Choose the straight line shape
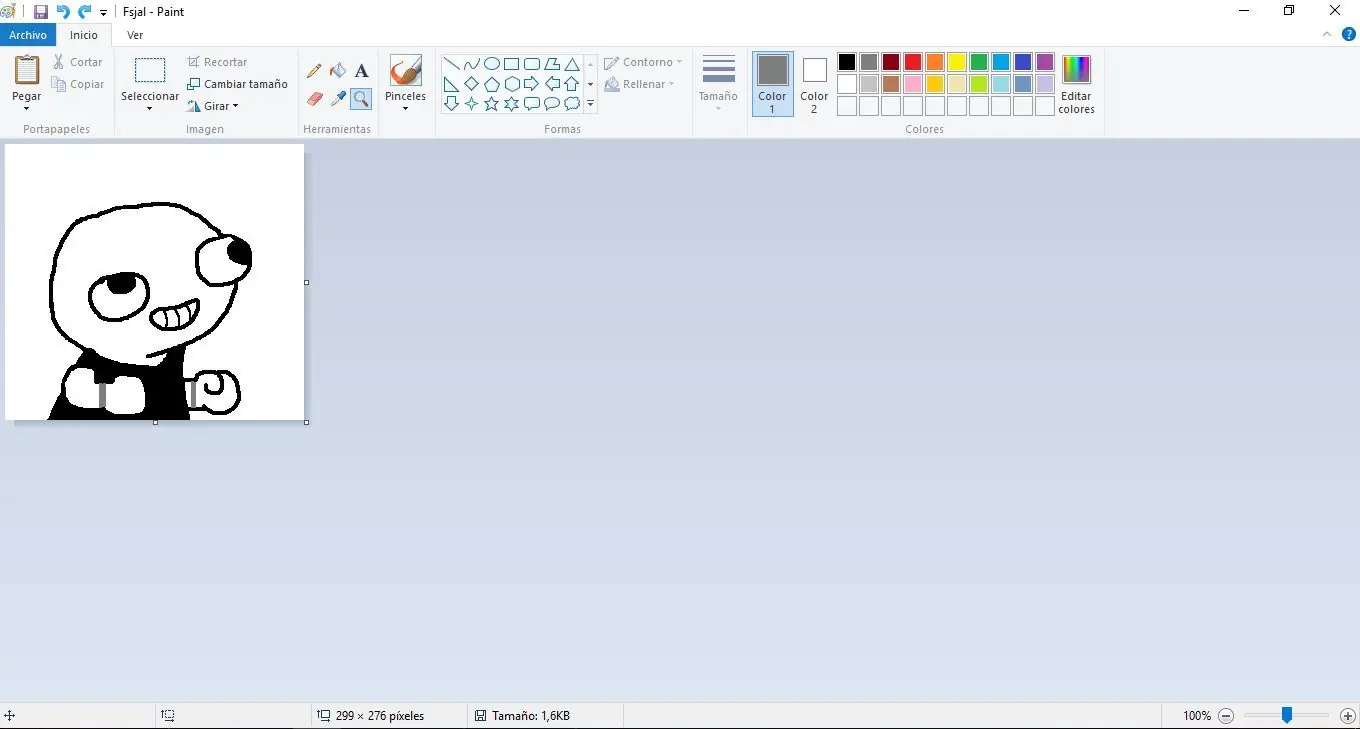 (x=451, y=64)
